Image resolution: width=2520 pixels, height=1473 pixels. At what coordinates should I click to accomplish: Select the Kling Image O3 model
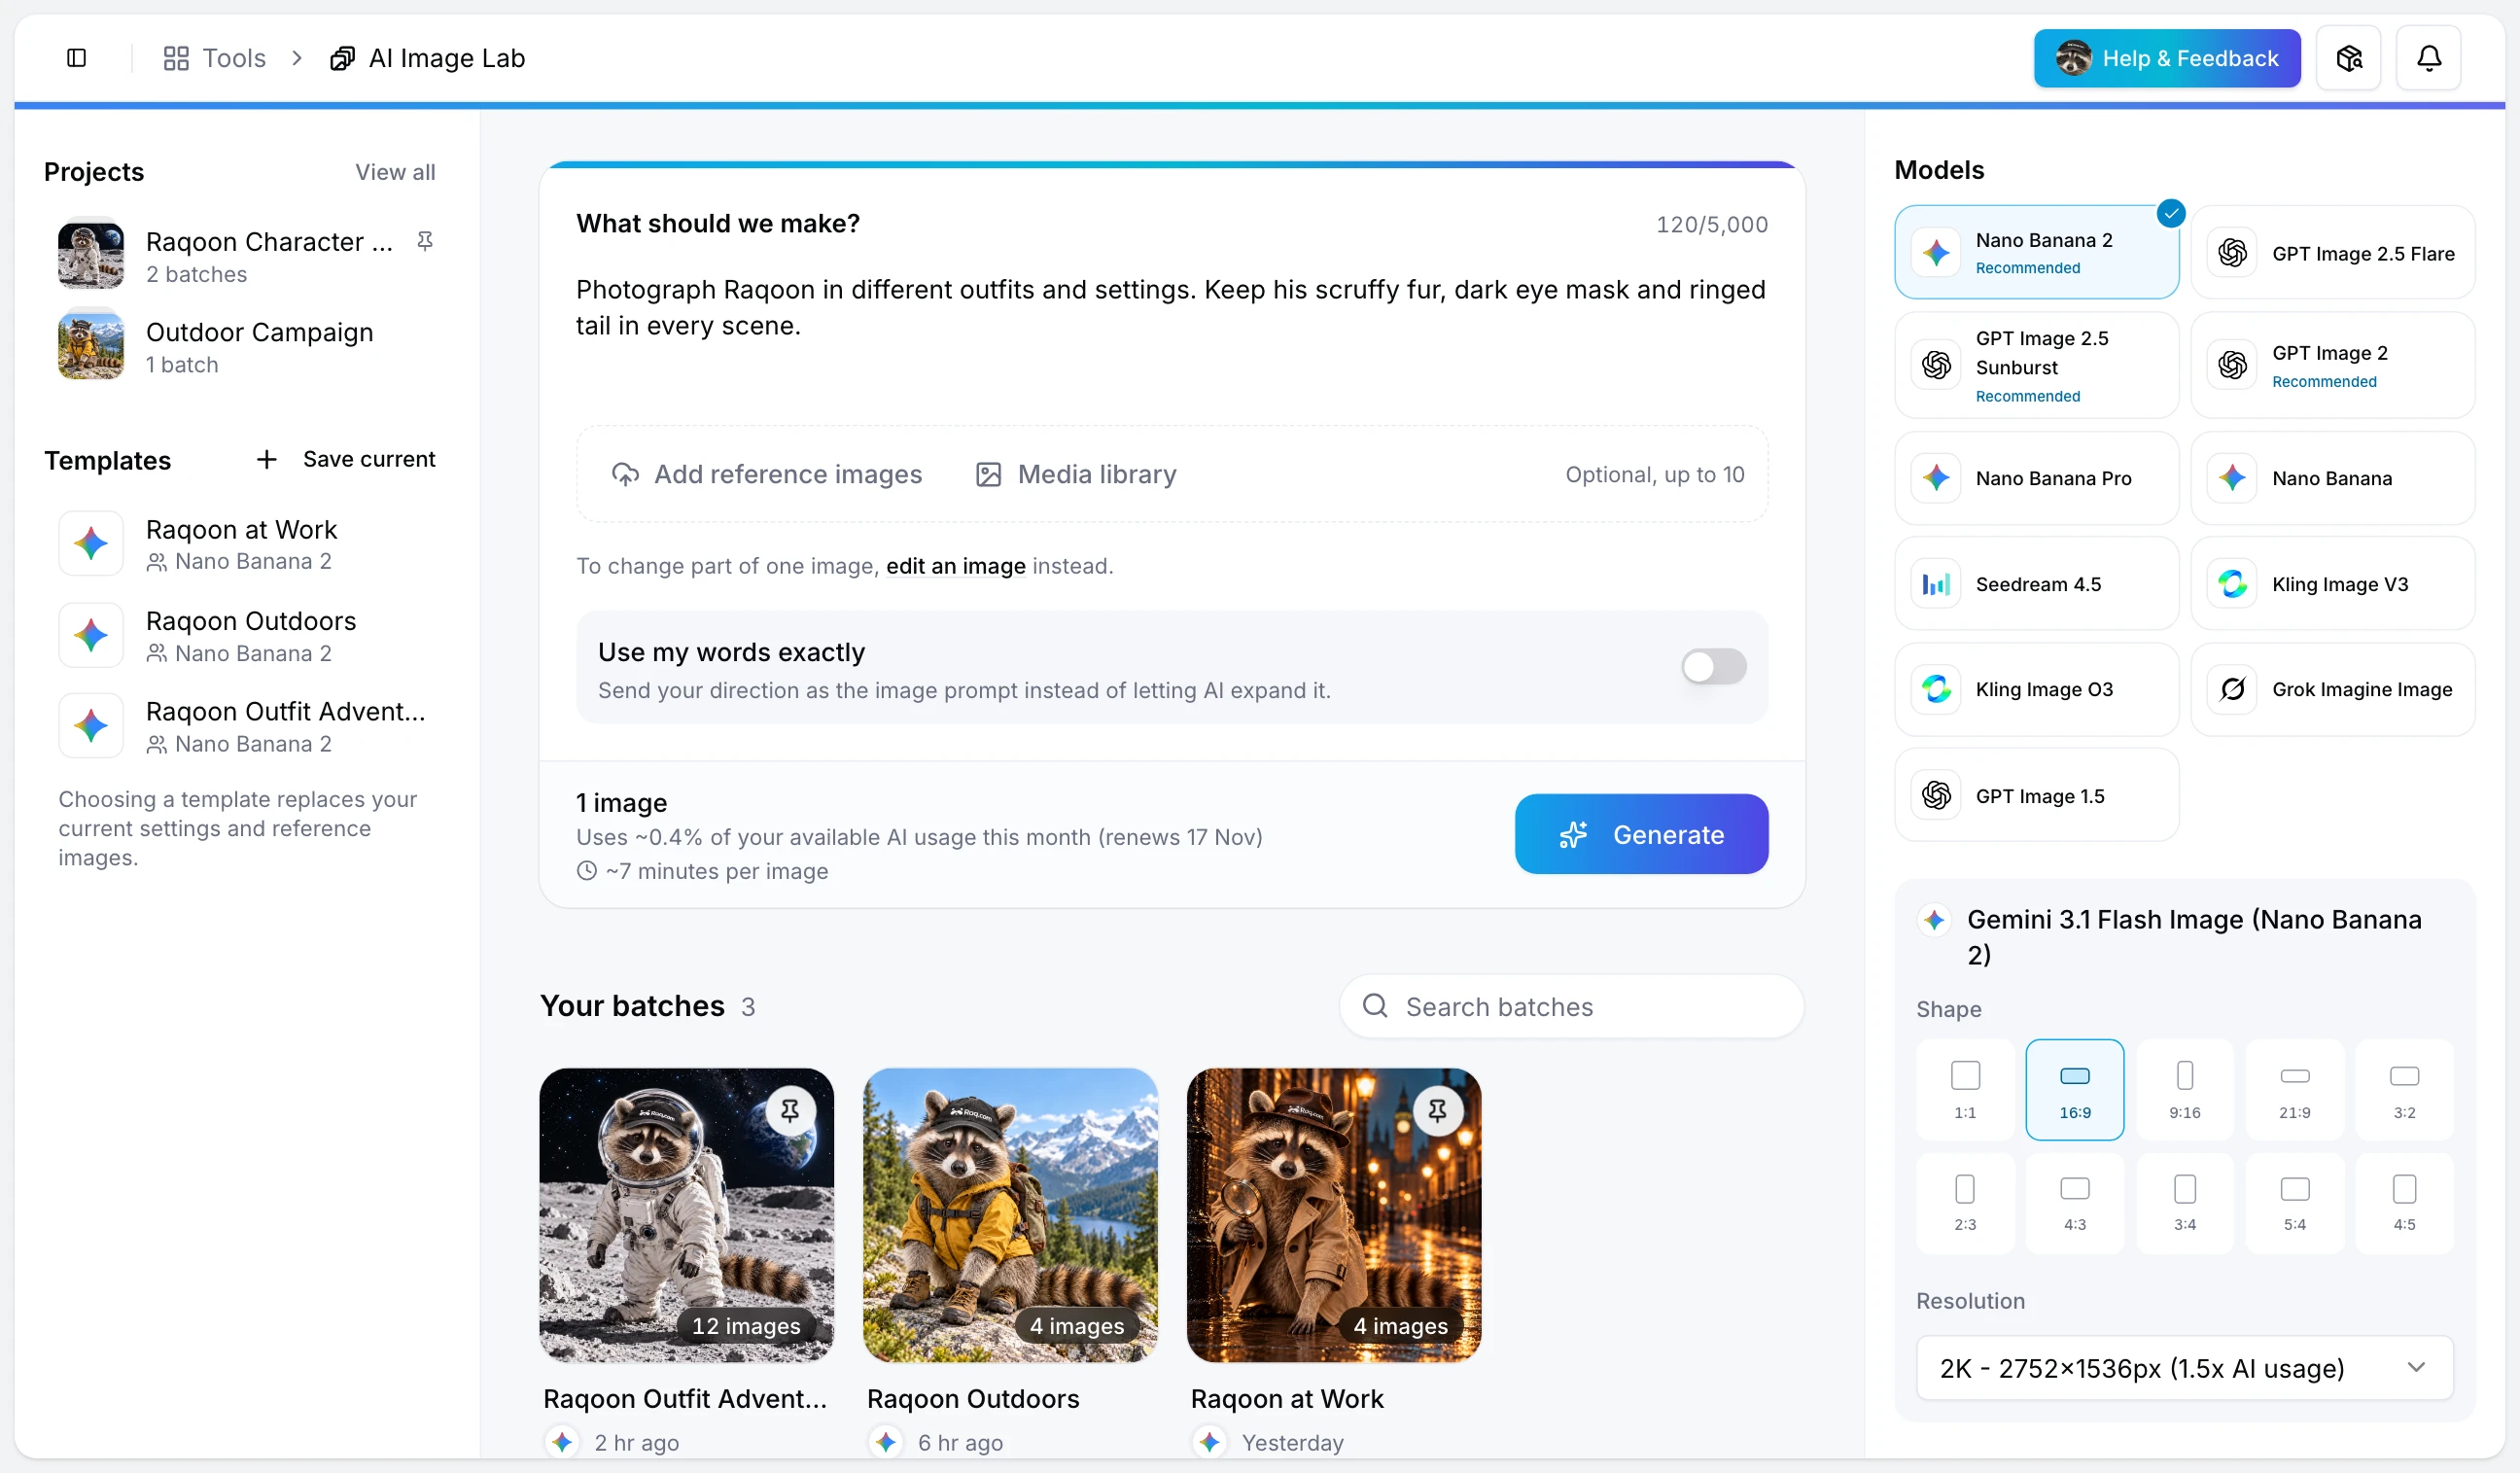[2036, 689]
